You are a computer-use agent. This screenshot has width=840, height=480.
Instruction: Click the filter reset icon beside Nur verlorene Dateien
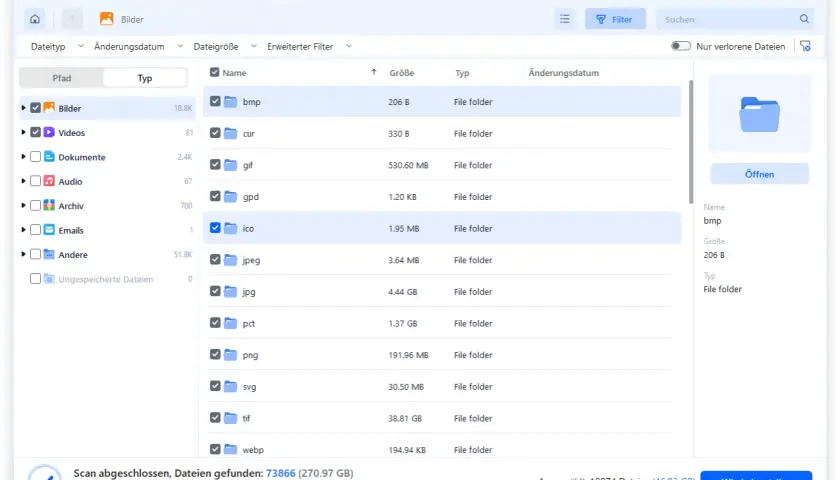[805, 46]
